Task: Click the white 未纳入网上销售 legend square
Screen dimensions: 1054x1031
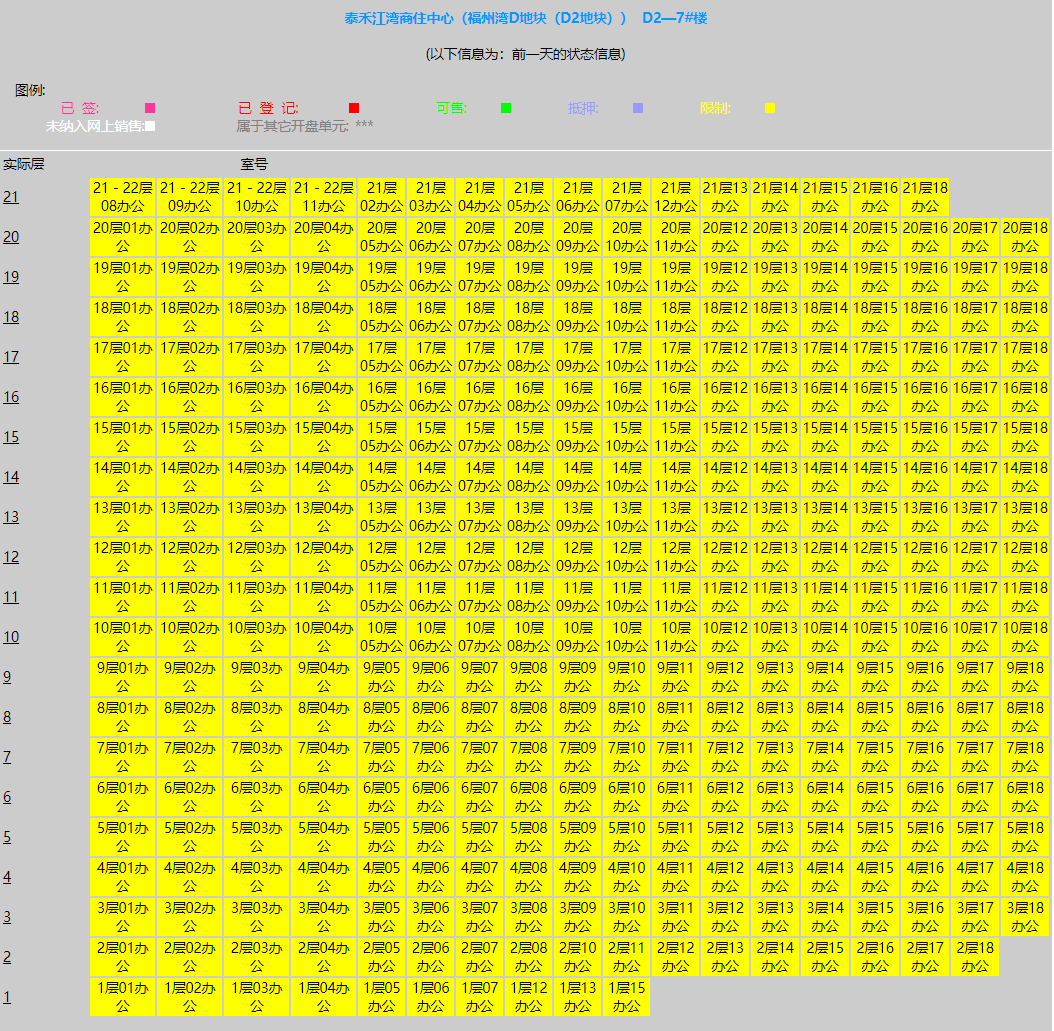Action: tap(150, 126)
